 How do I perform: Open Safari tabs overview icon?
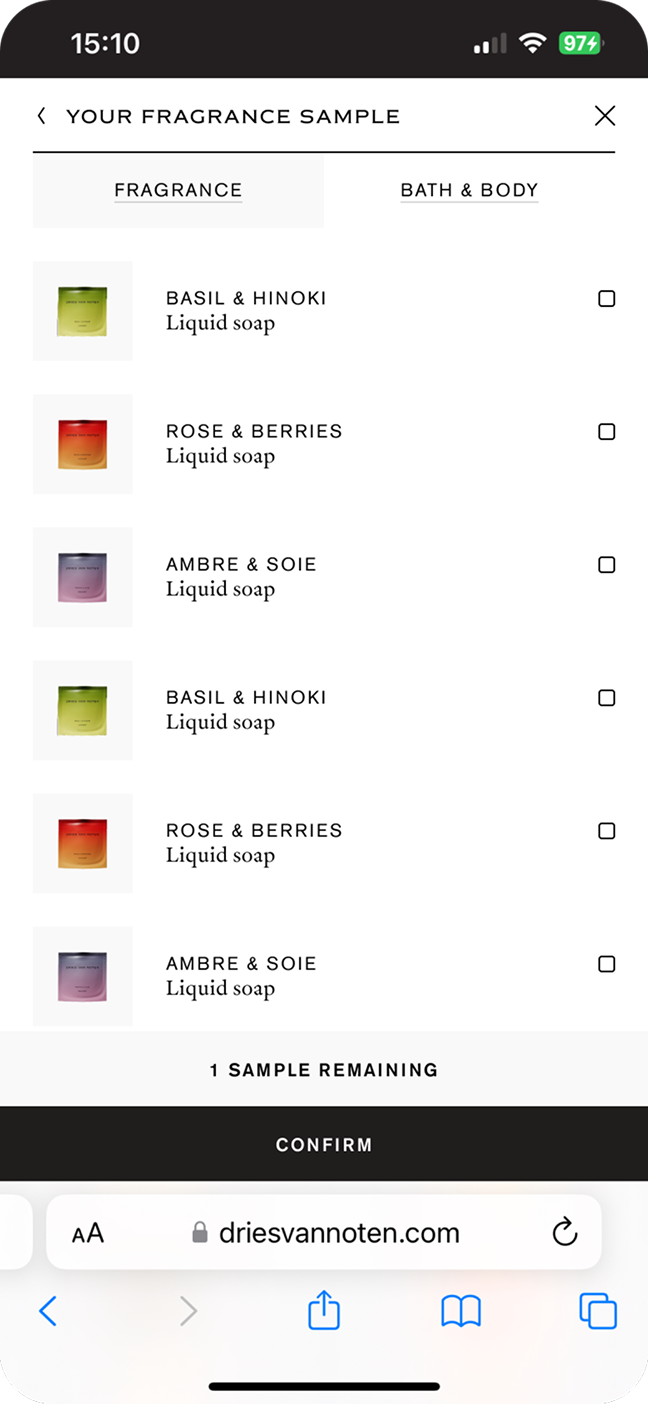click(597, 1310)
